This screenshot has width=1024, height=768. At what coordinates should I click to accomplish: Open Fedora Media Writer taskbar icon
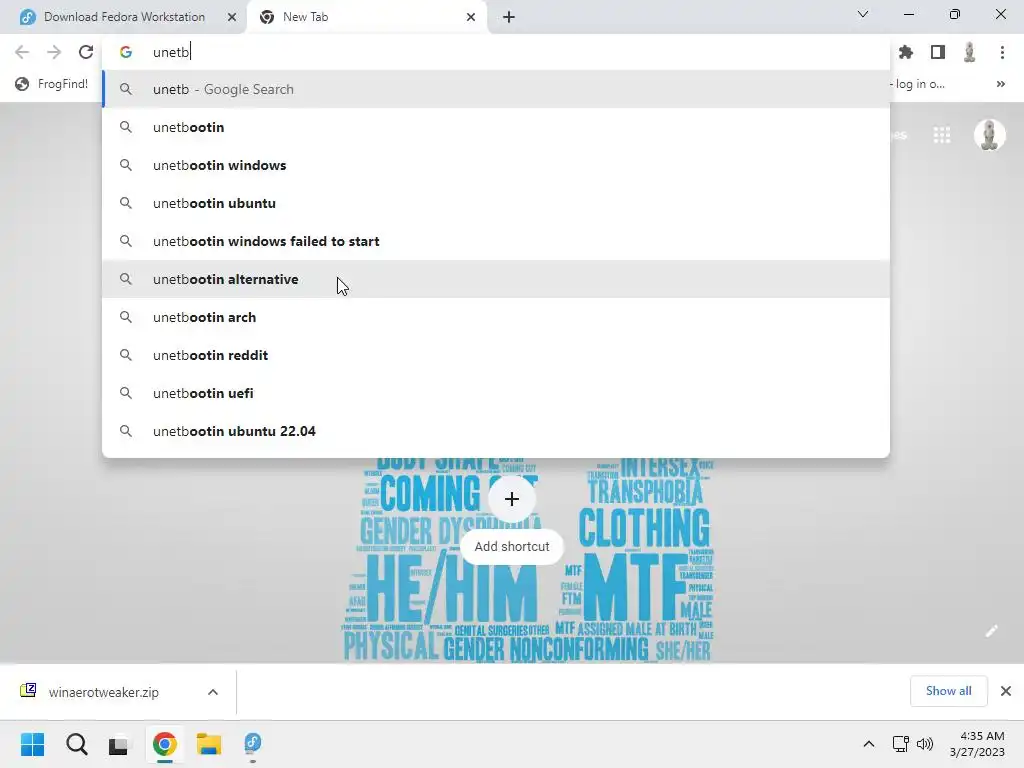253,744
